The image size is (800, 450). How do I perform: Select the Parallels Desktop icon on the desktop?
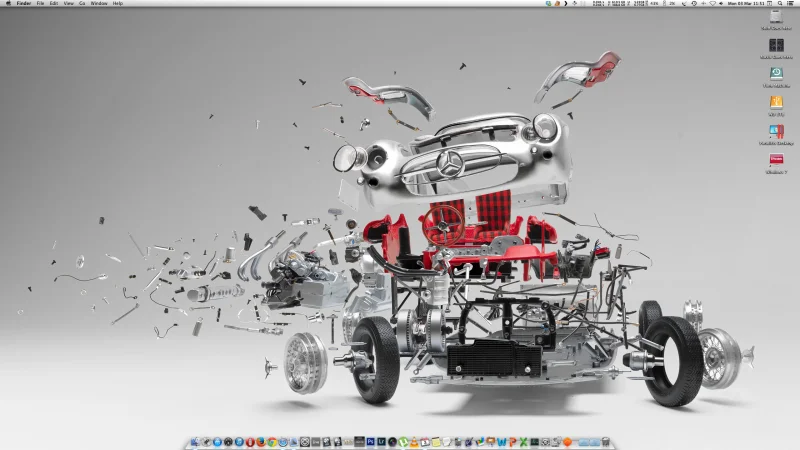[x=776, y=131]
